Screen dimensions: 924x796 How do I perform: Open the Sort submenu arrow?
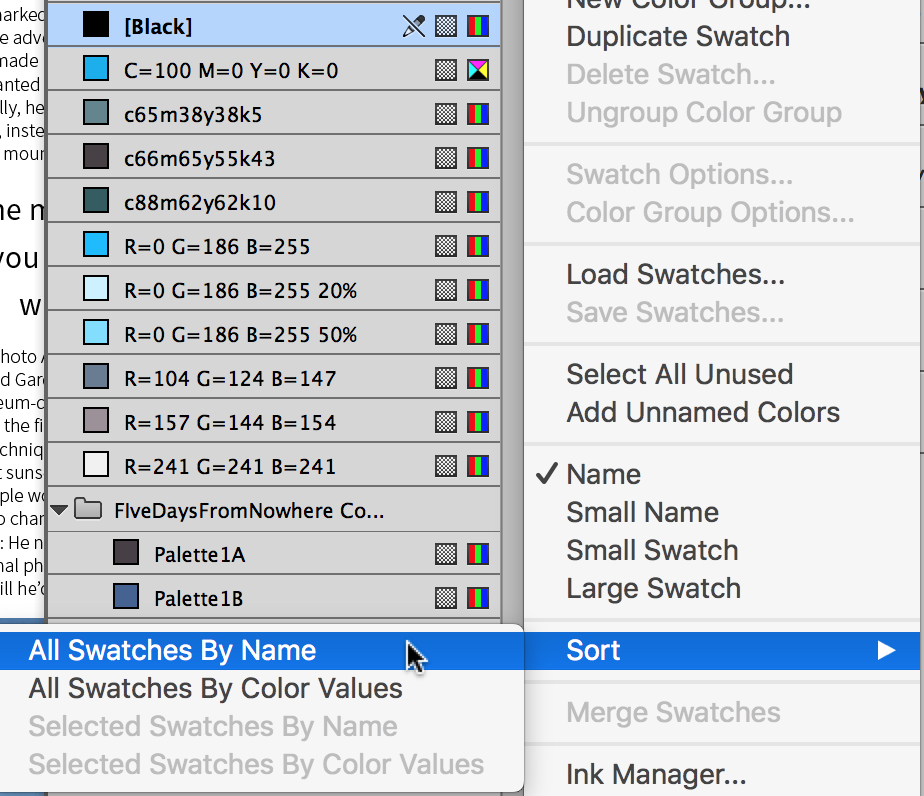tap(885, 650)
